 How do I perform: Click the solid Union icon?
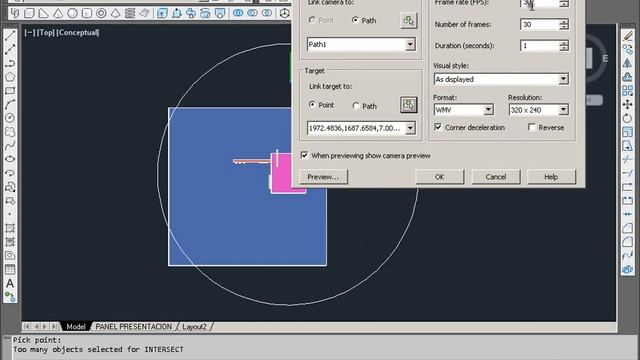tap(238, 13)
